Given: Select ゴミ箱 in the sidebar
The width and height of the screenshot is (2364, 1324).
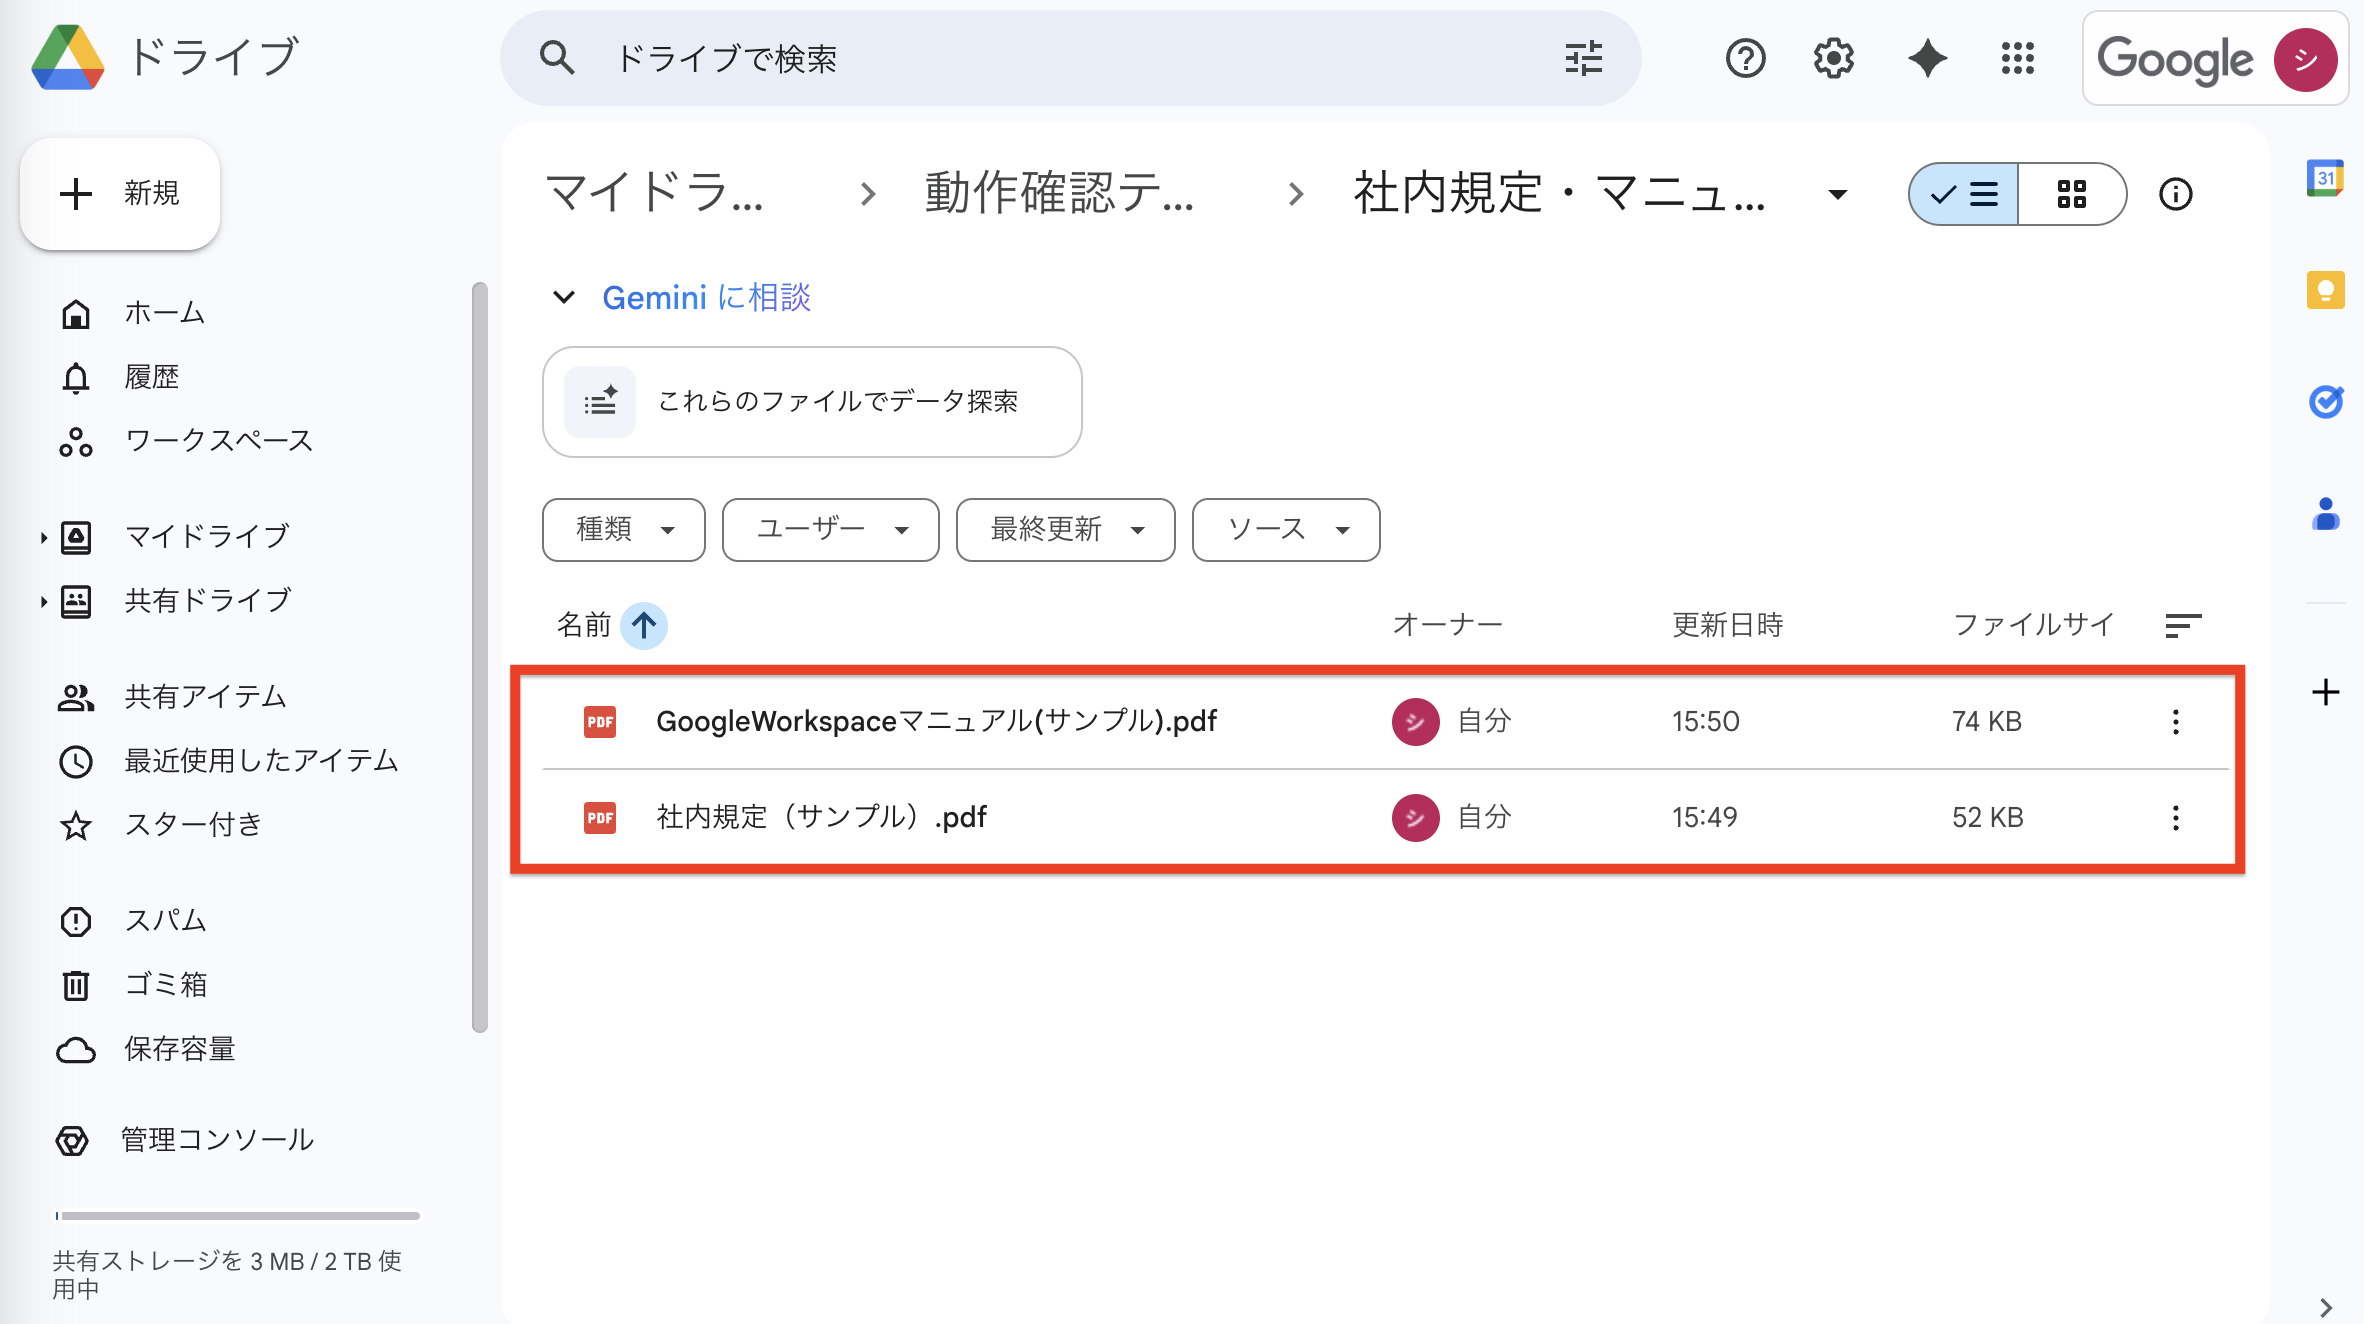Looking at the screenshot, I should pos(167,984).
